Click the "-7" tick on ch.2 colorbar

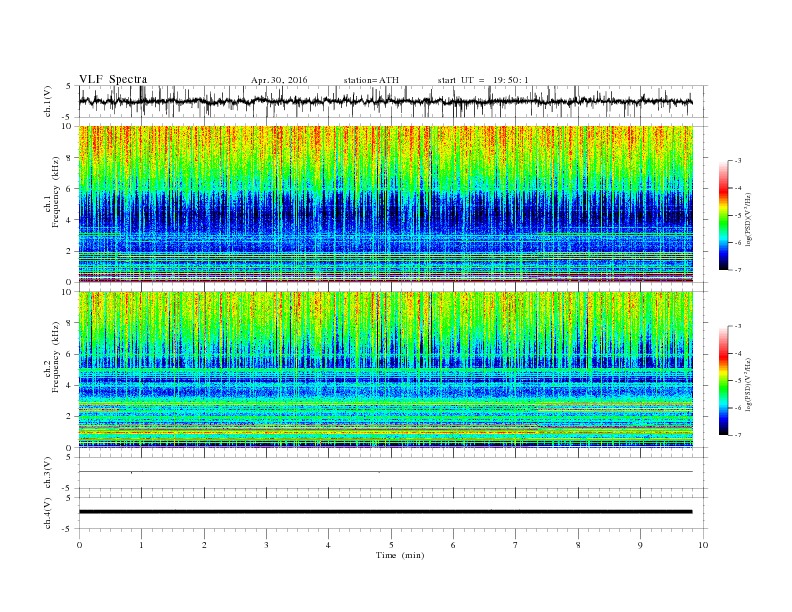[737, 435]
